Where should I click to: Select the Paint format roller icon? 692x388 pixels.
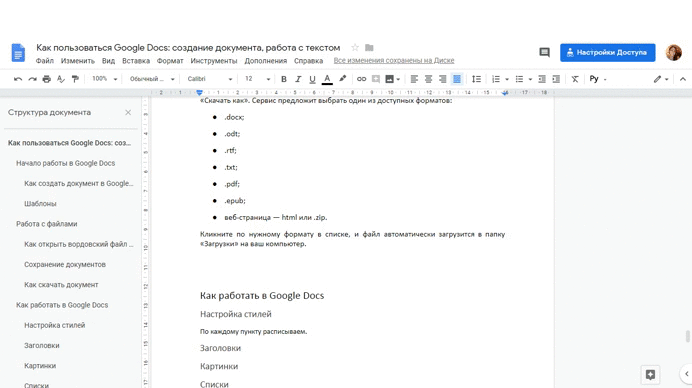coord(75,79)
